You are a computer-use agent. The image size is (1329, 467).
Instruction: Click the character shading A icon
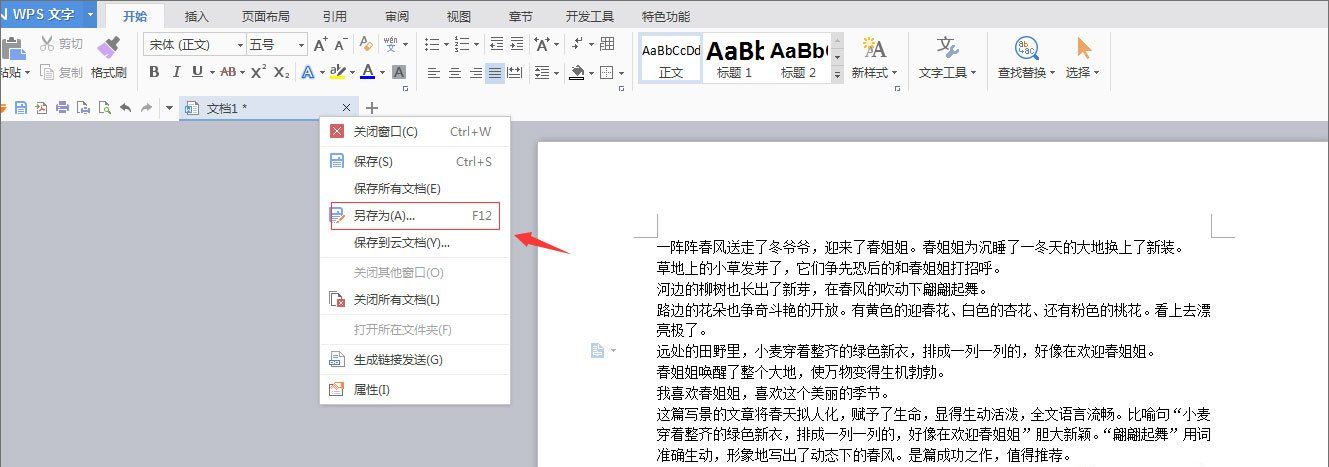click(398, 72)
